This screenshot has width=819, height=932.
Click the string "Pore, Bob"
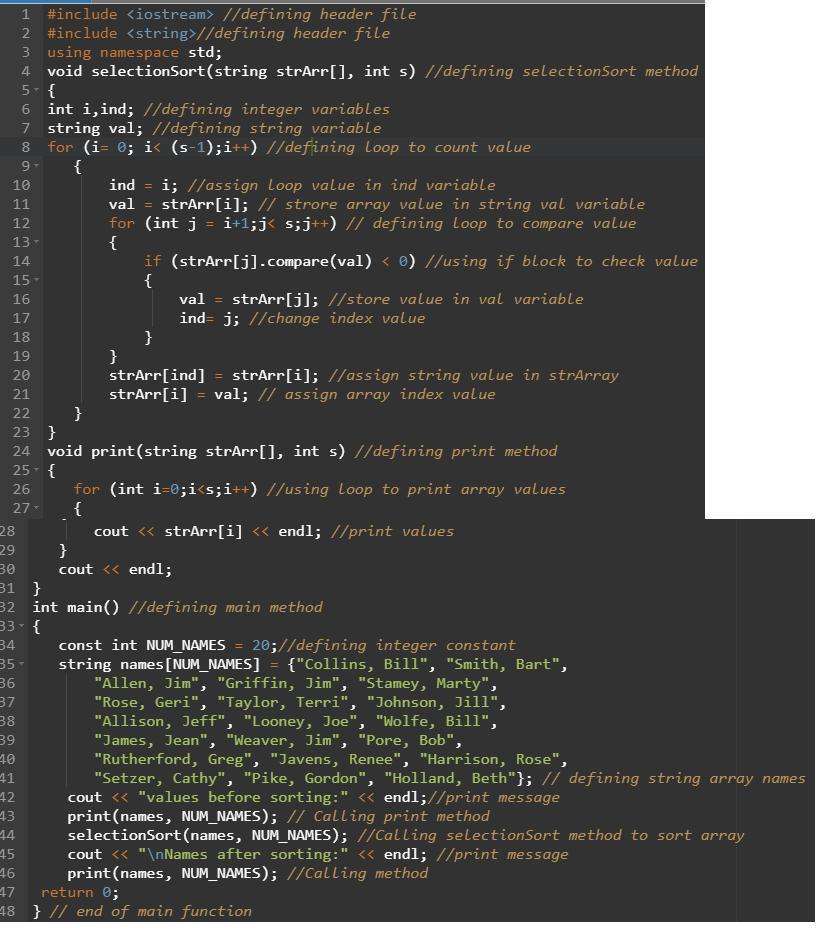pos(406,741)
